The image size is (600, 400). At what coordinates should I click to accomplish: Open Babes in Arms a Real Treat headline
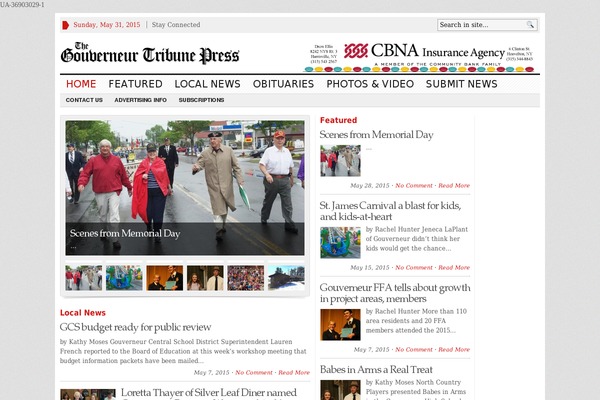376,369
